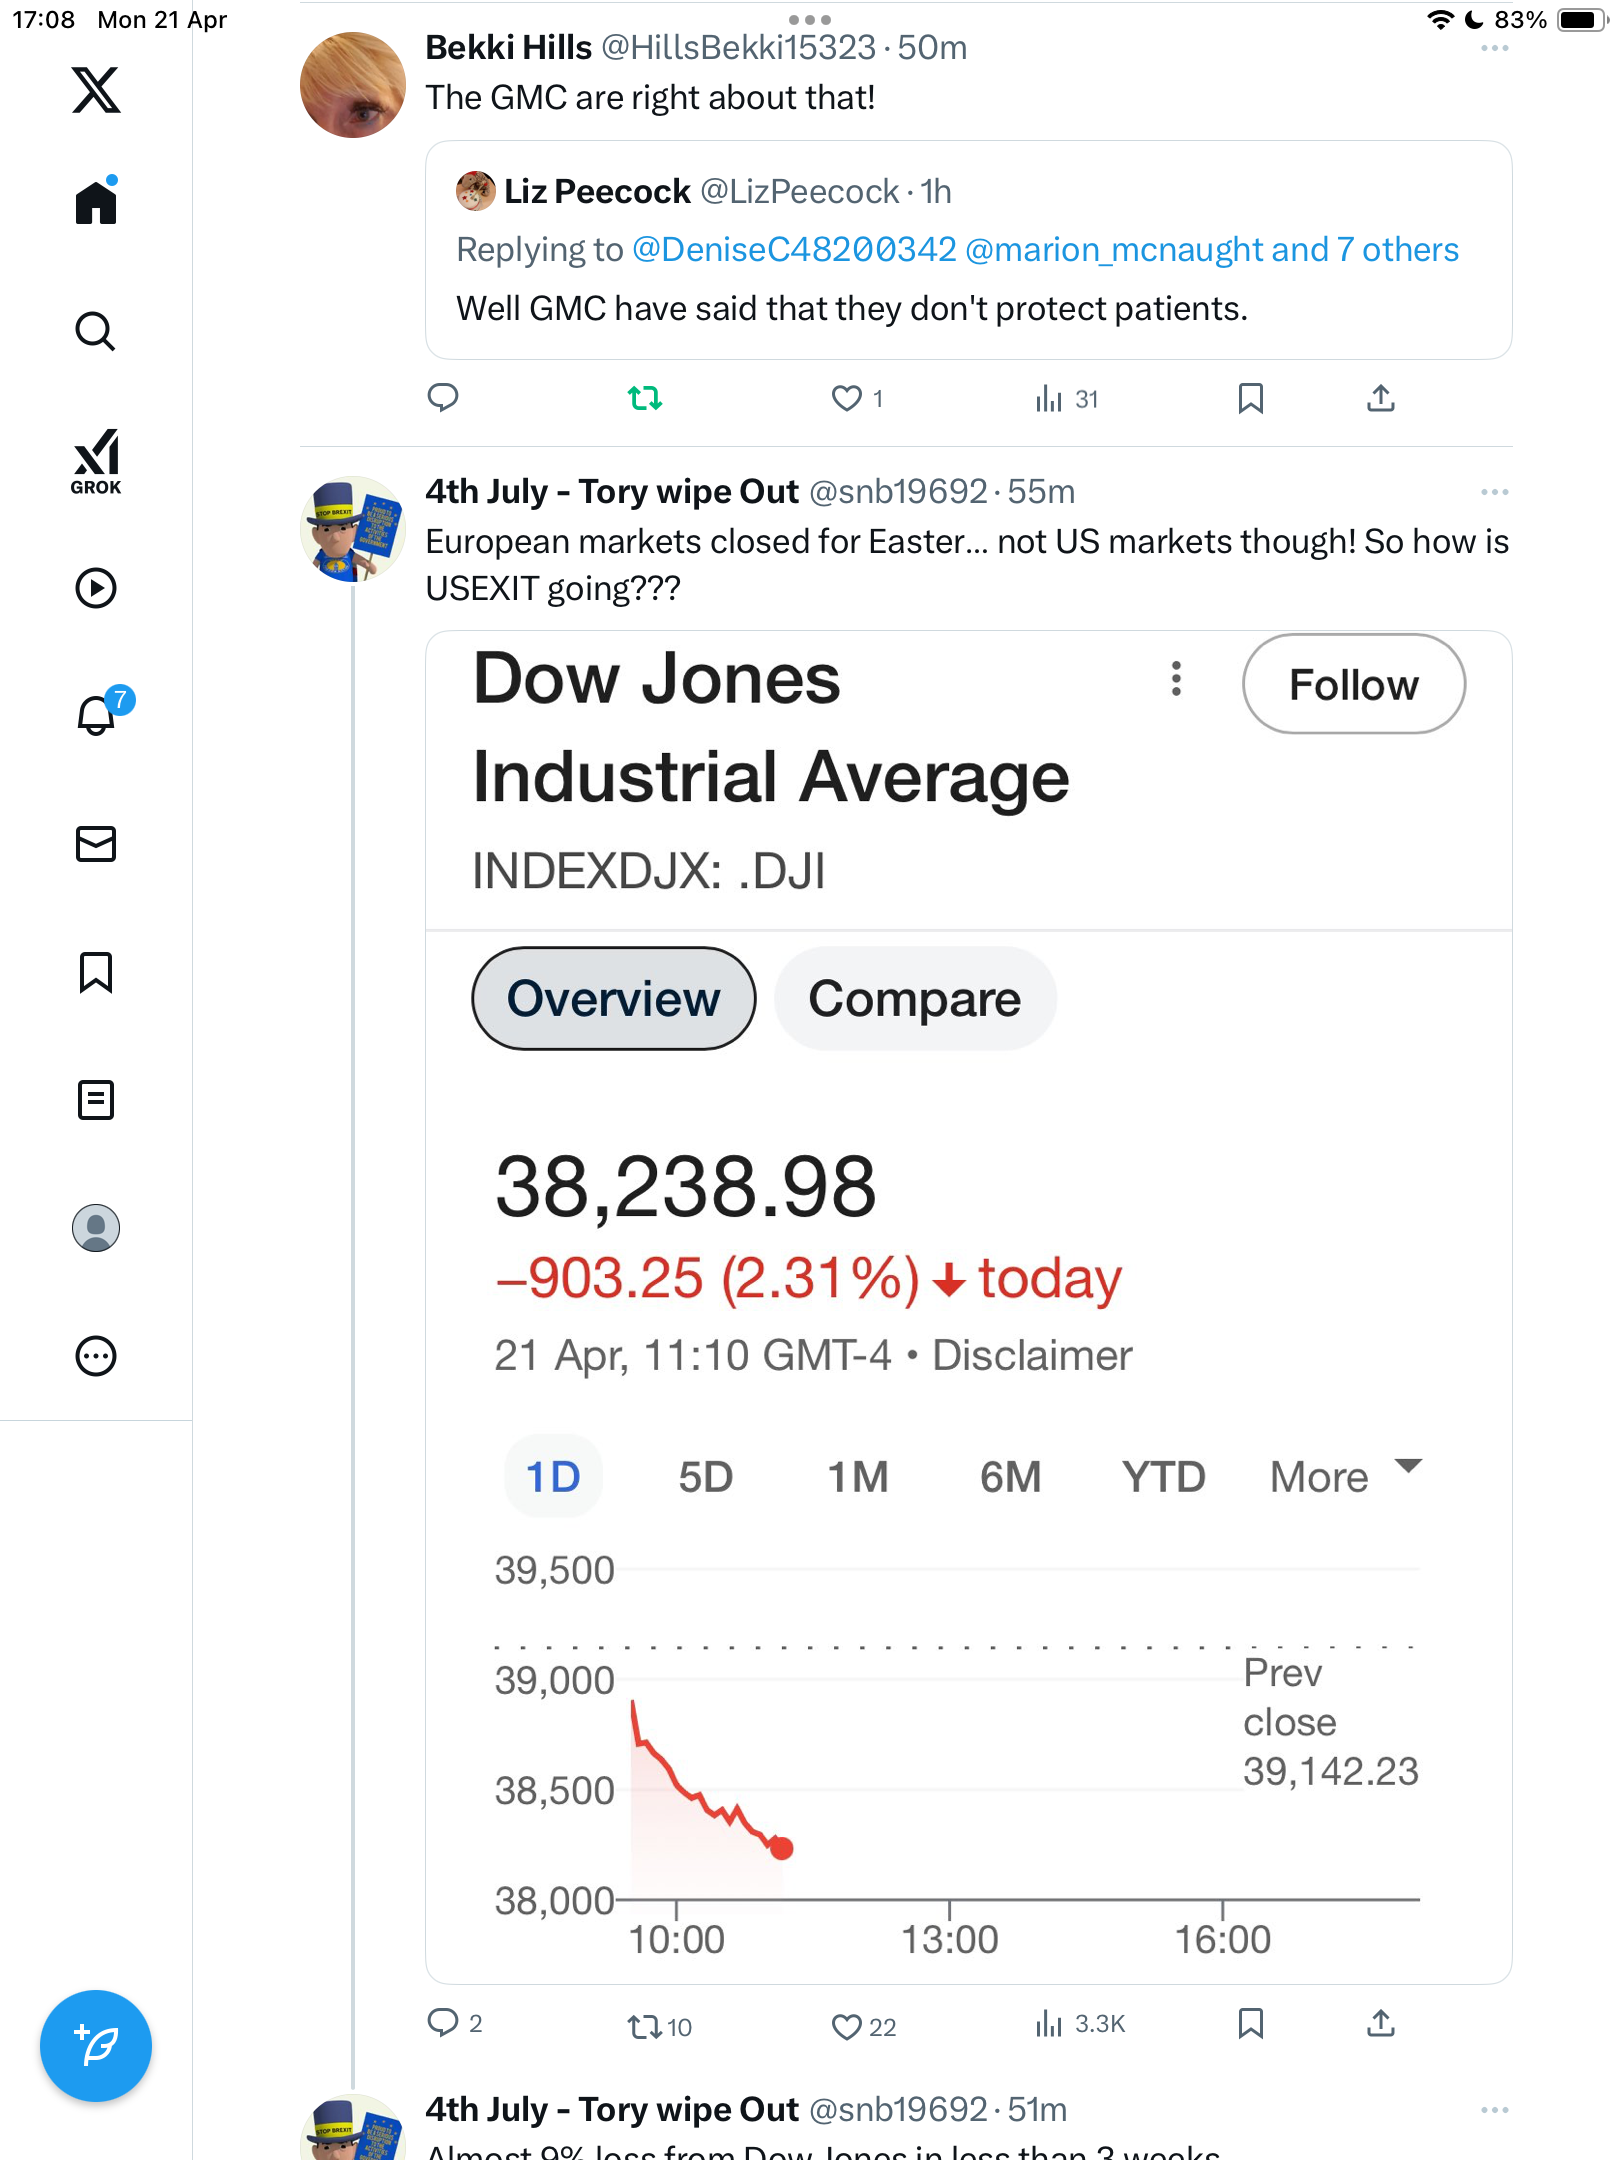Screen dimensions: 1620x2160
Task: Open sidebar video play icon
Action: (96, 588)
